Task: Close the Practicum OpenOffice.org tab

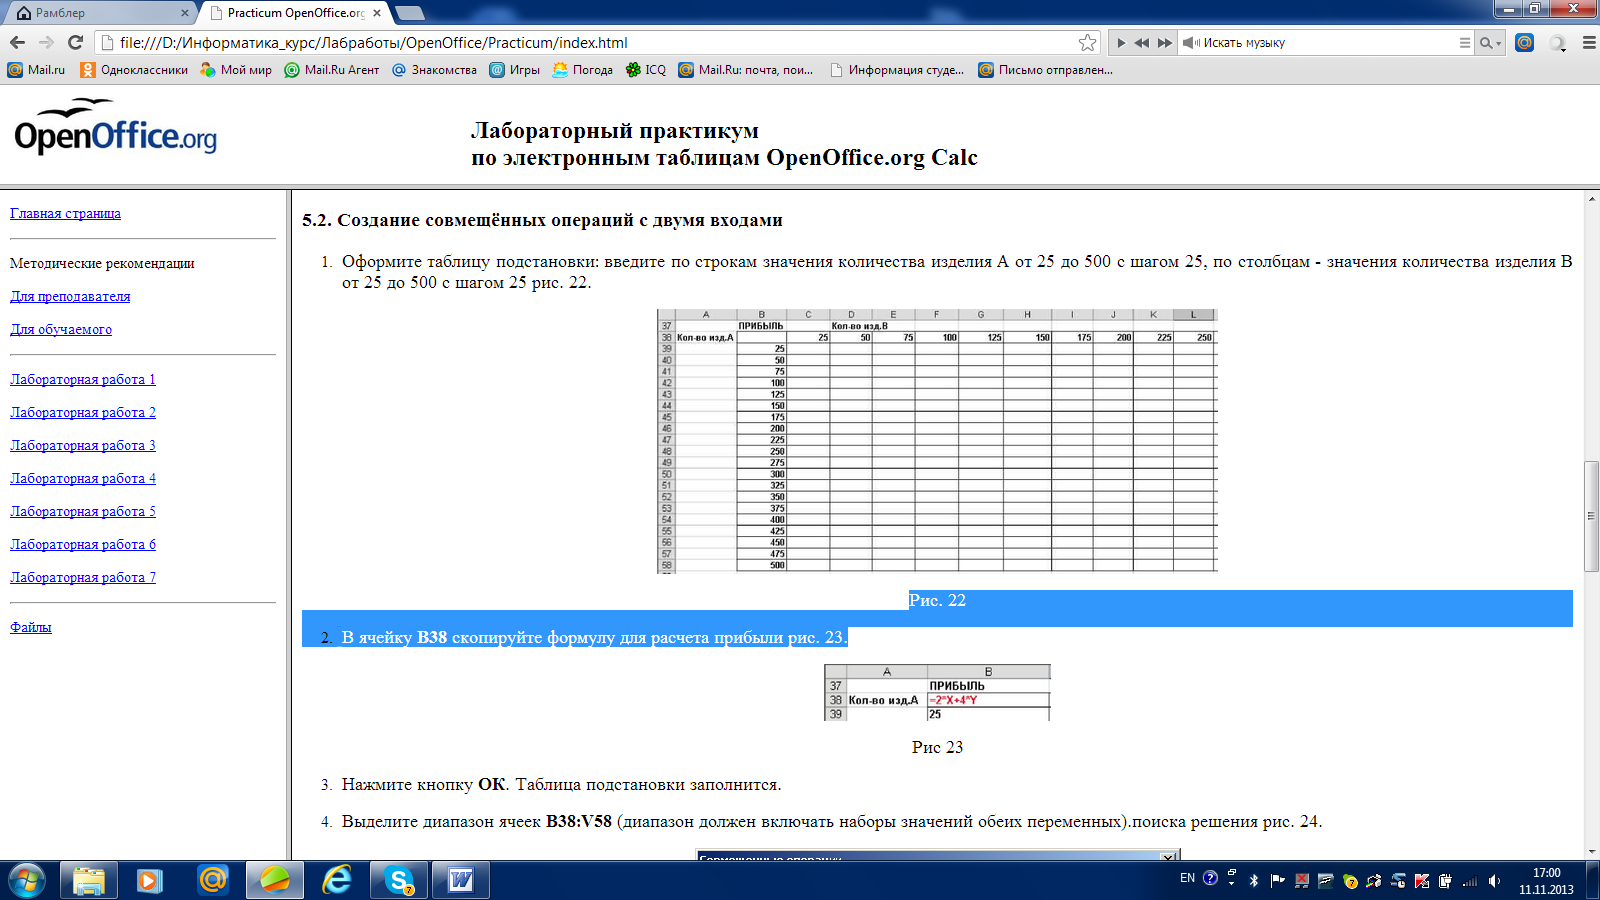Action: point(377,13)
